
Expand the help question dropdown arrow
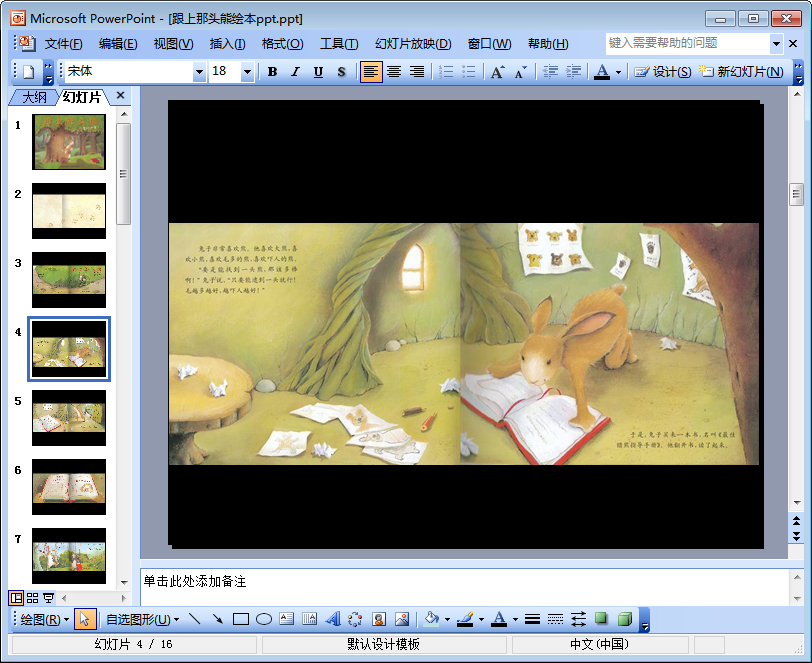pos(776,44)
